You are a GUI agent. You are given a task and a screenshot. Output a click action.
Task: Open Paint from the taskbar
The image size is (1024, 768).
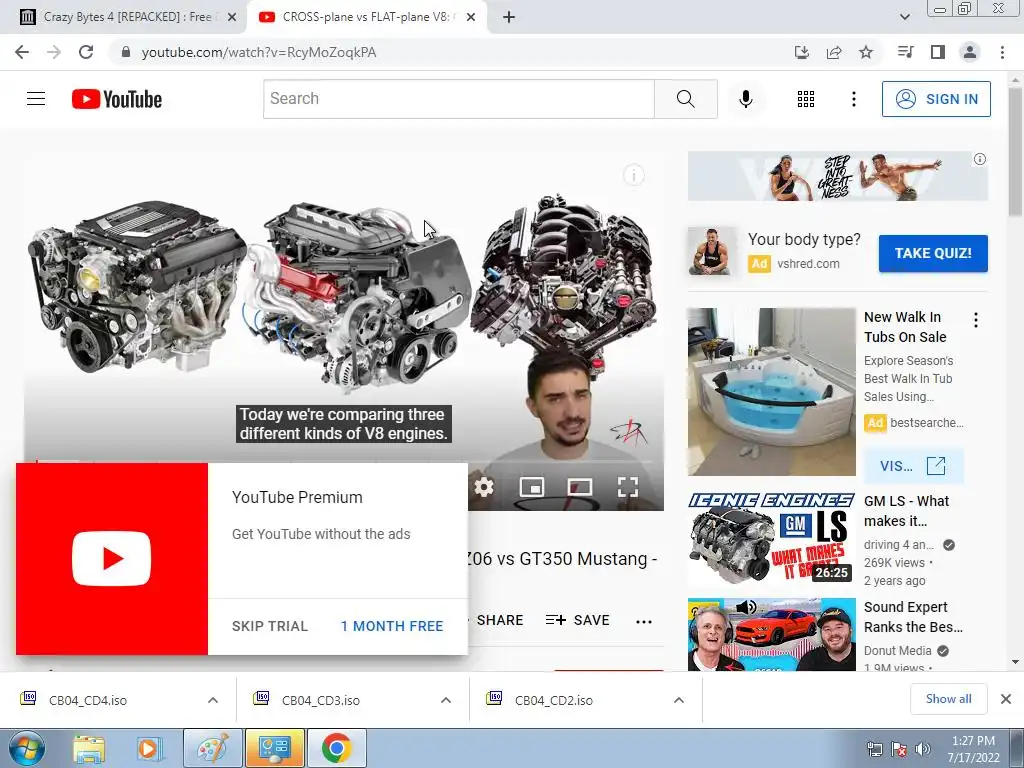pos(213,748)
